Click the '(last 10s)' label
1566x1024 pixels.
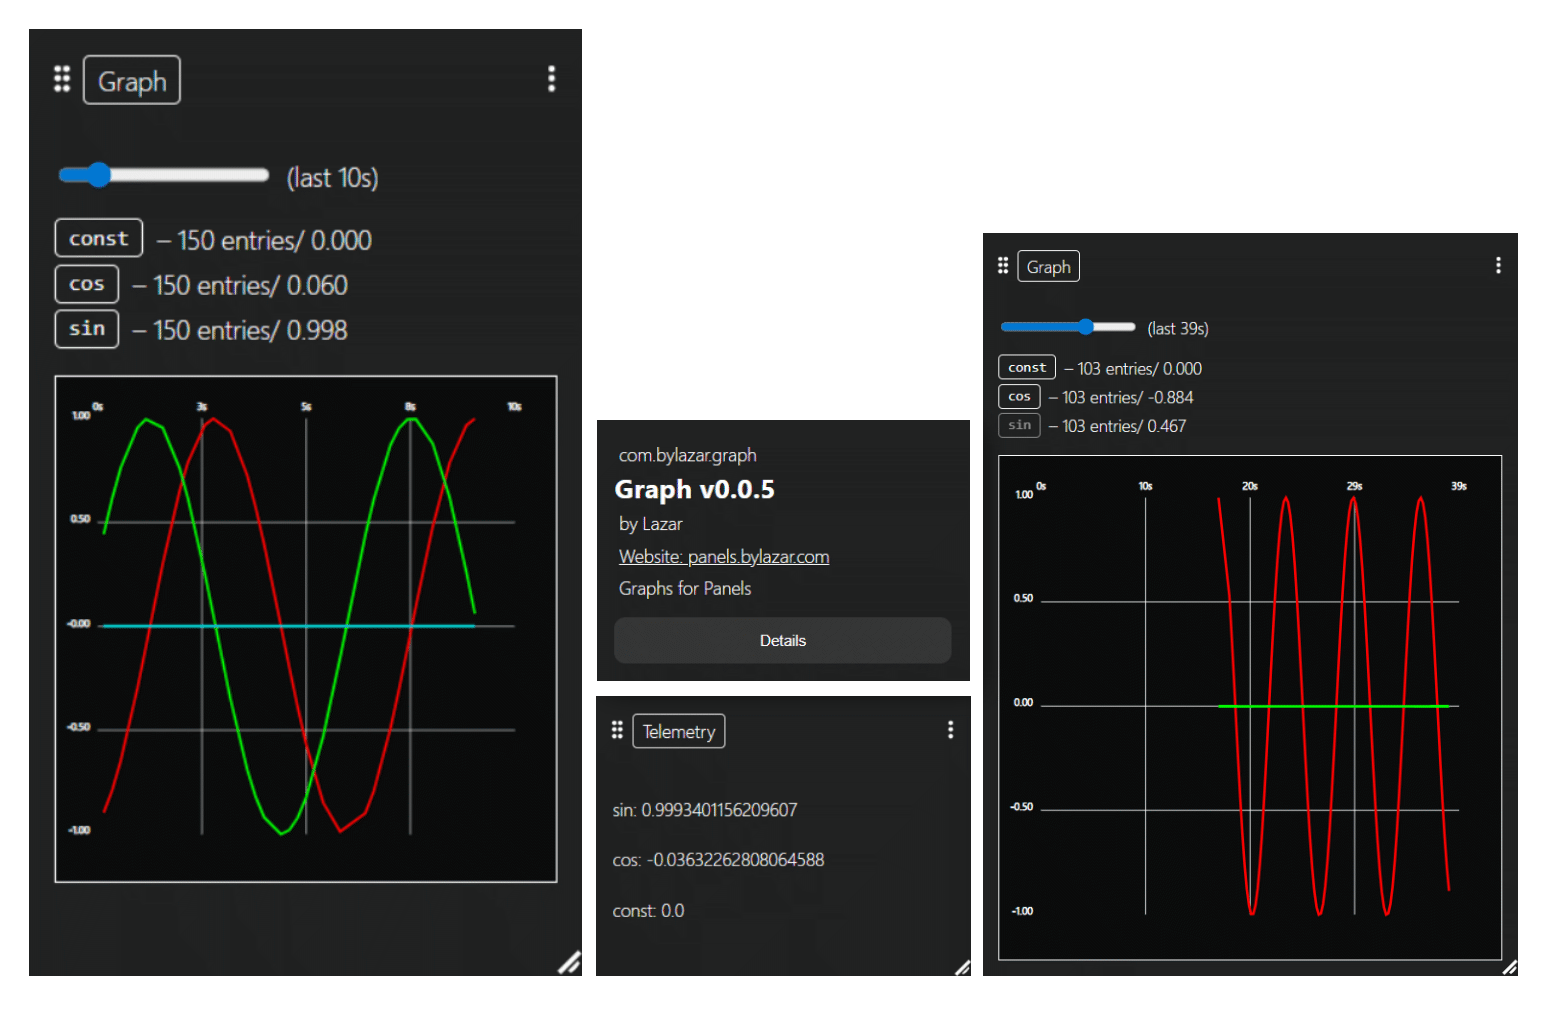click(333, 178)
